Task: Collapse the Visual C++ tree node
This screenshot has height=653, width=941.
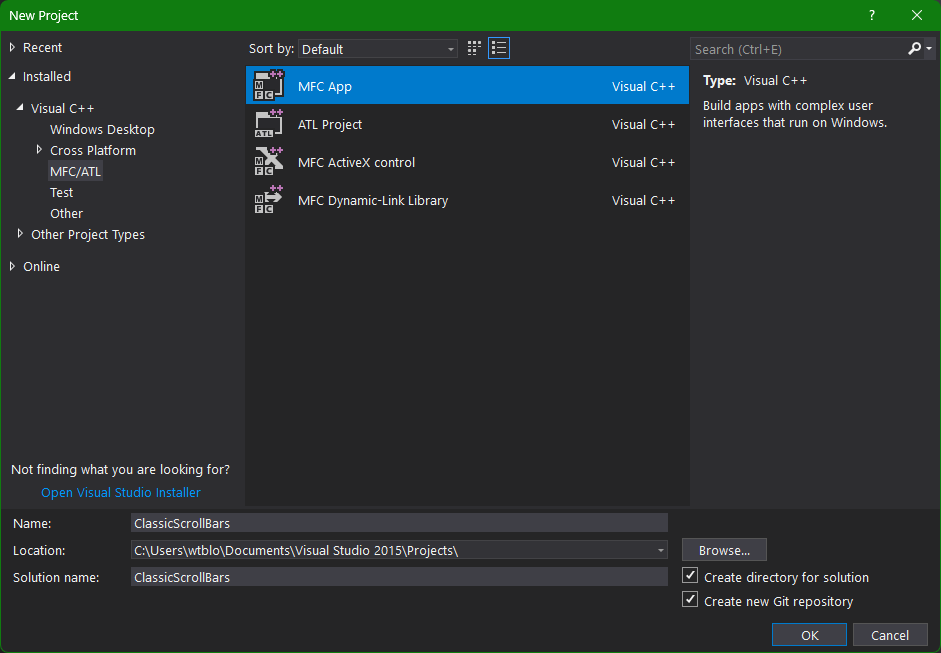Action: 20,107
